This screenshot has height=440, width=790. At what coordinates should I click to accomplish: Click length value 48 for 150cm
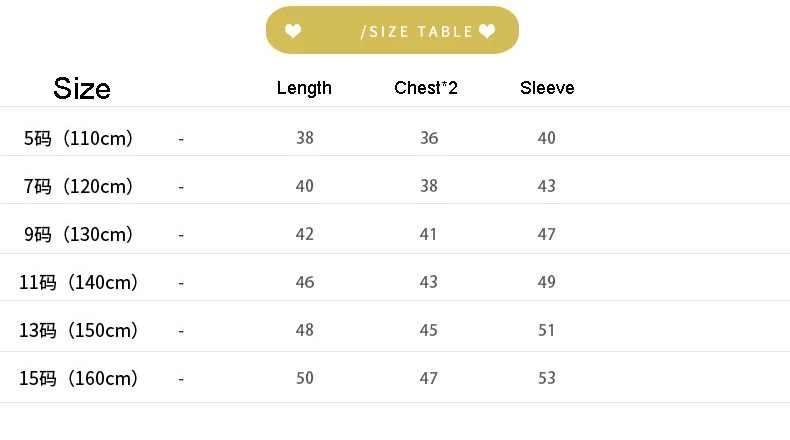click(305, 331)
